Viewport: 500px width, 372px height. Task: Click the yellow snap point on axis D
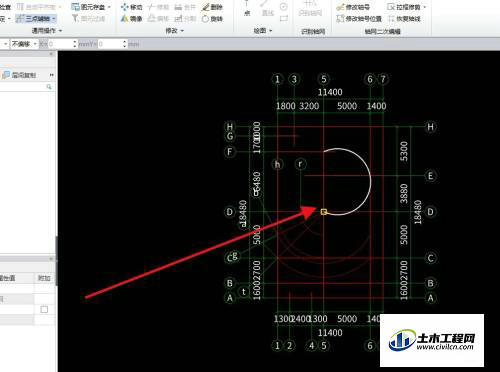(x=324, y=212)
